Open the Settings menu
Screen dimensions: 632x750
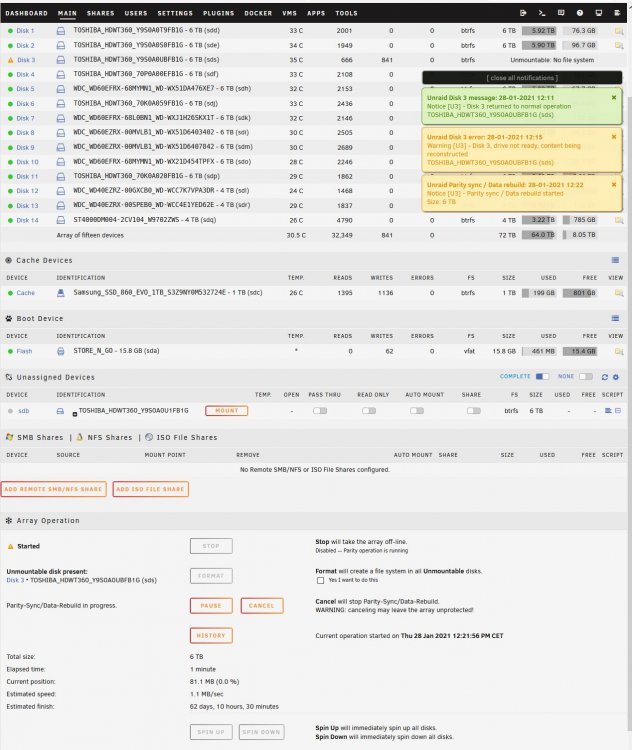pos(175,13)
